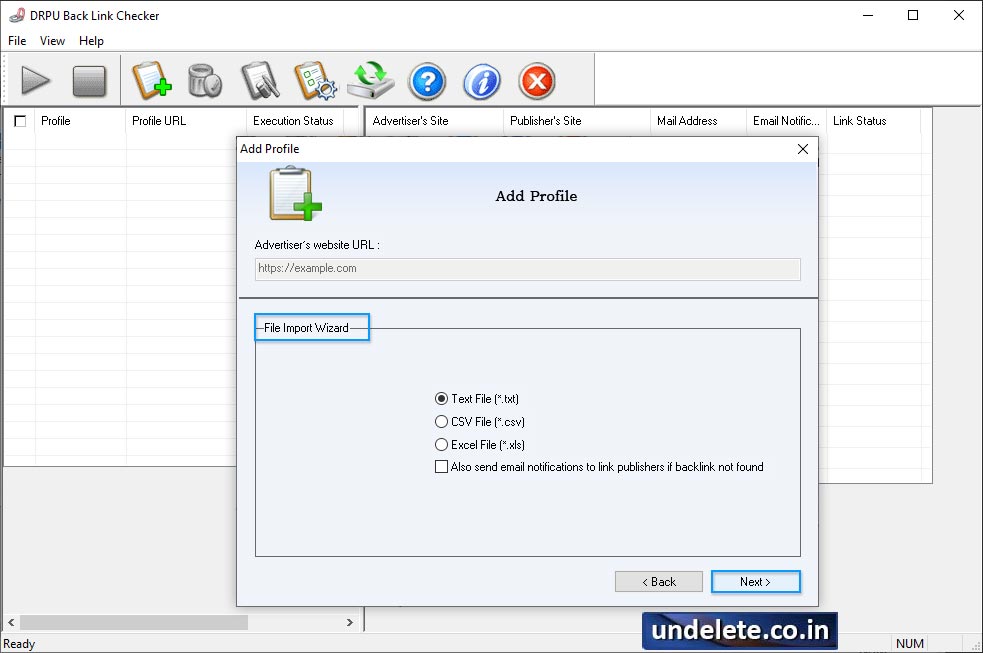Click the Next button

pos(755,581)
